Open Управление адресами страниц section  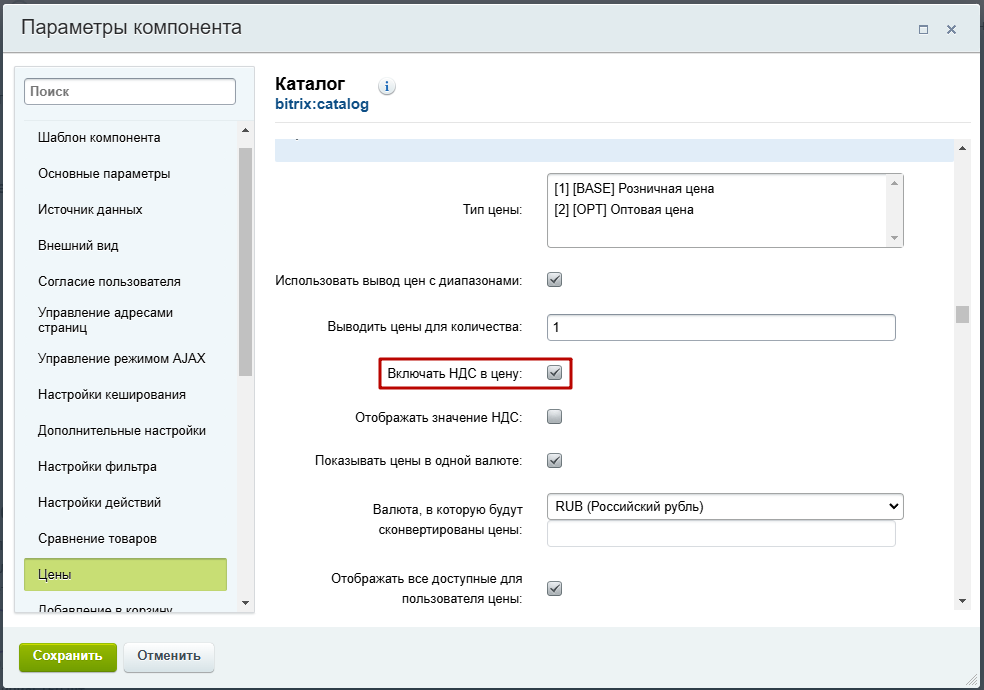tap(105, 320)
